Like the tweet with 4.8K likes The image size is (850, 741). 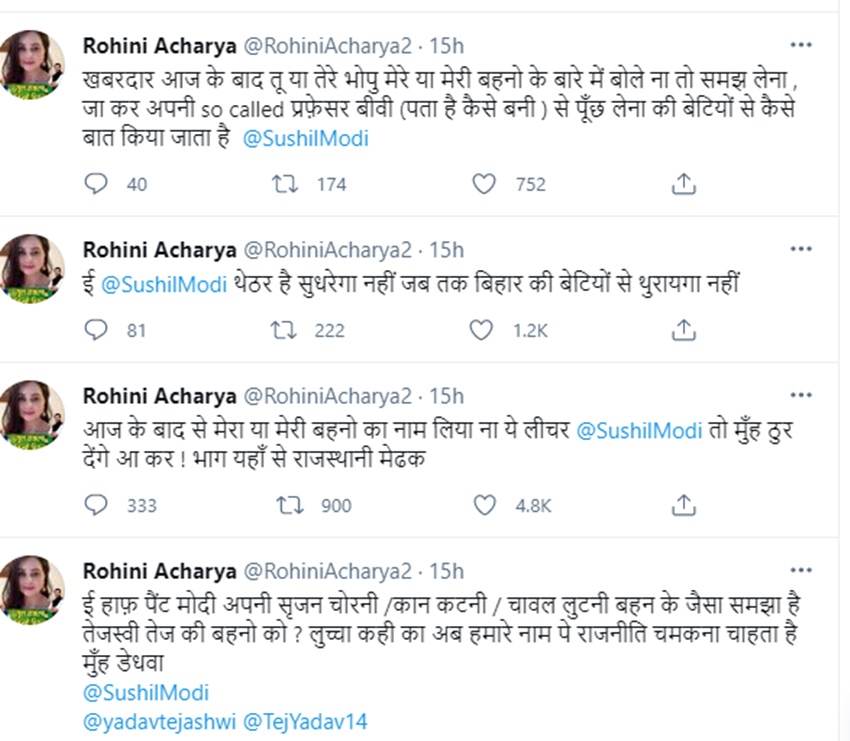pos(484,505)
